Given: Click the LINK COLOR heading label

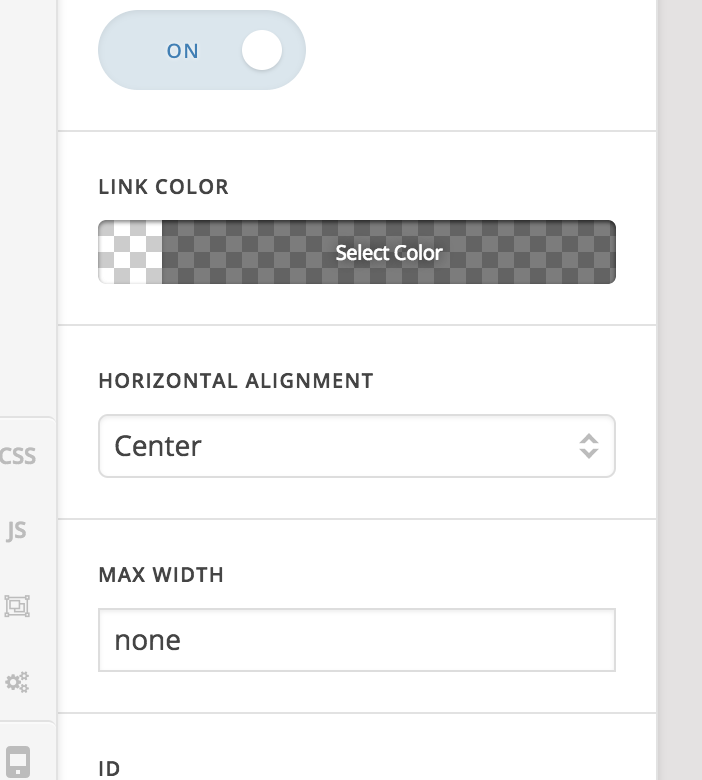Looking at the screenshot, I should click(163, 187).
